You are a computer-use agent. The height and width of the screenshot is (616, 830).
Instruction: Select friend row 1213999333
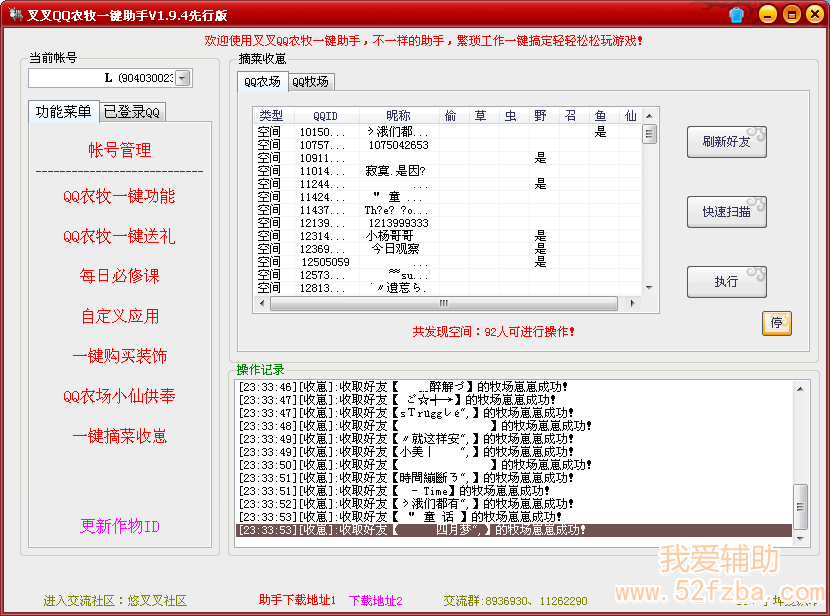pyautogui.click(x=448, y=223)
